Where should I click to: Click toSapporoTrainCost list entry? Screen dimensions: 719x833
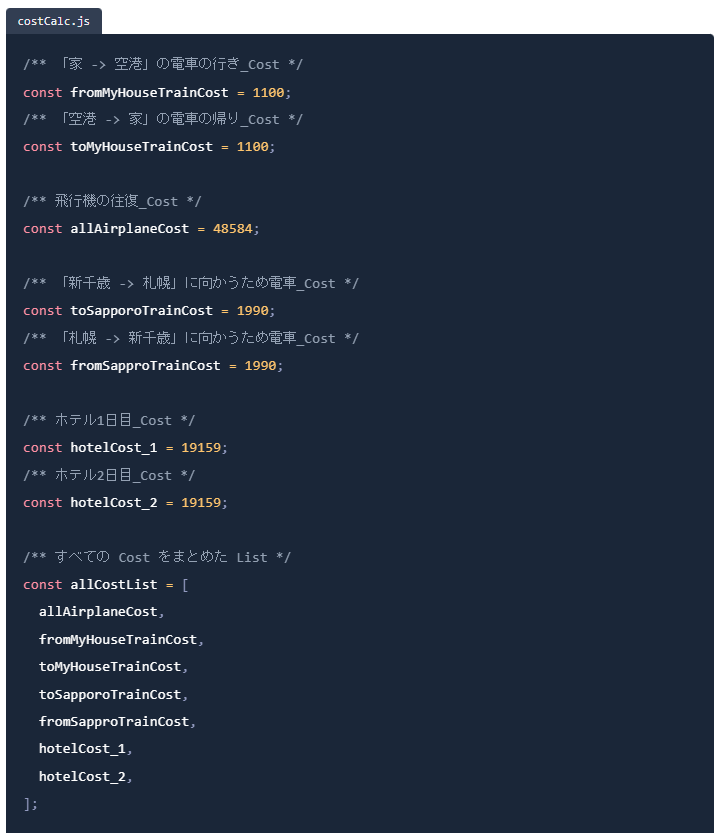click(110, 694)
